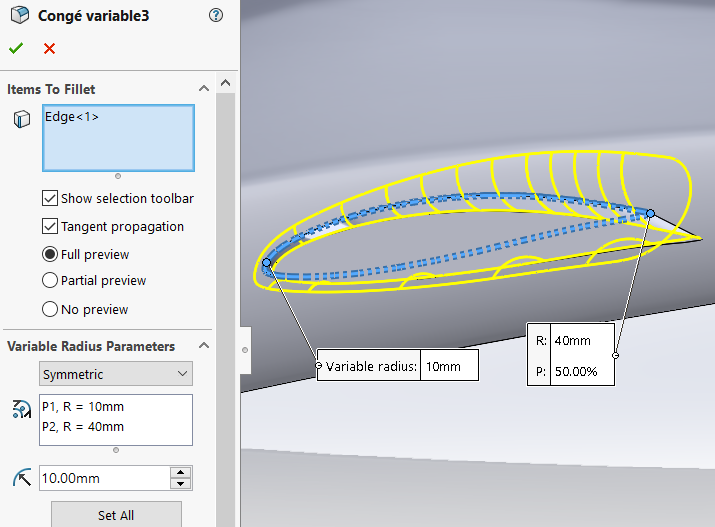Open the Symmetric profile dropdown
The image size is (715, 527).
pyautogui.click(x=116, y=374)
